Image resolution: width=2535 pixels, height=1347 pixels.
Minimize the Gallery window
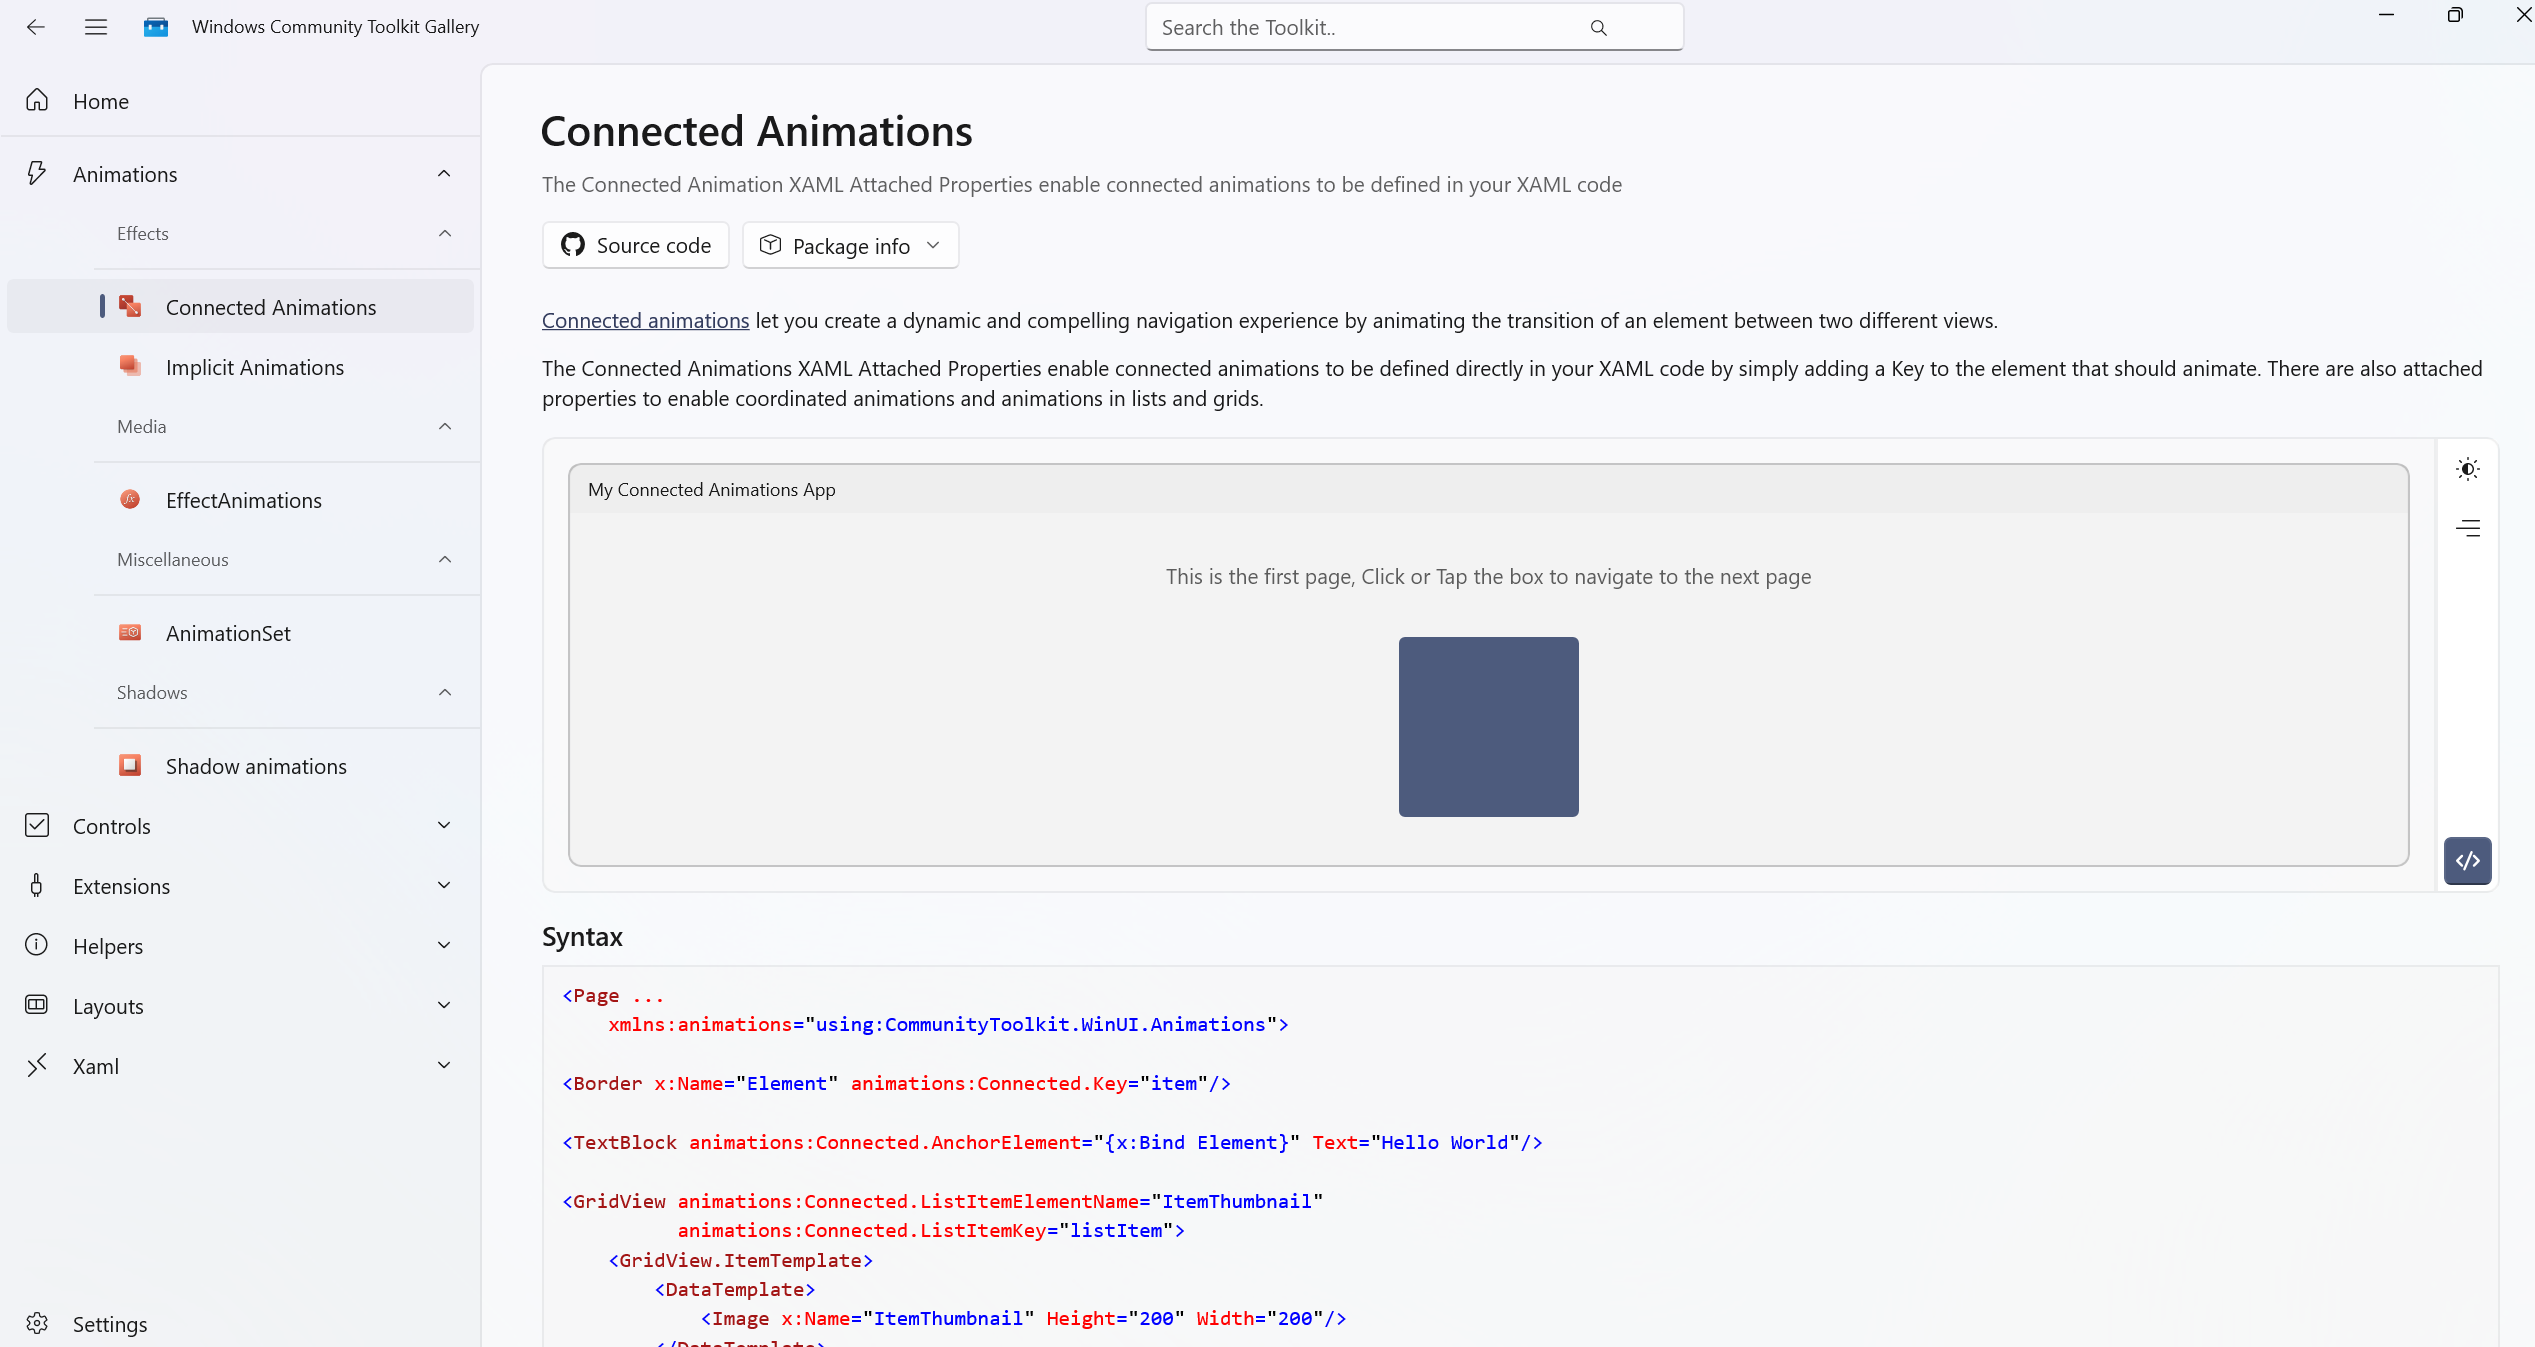point(2386,14)
